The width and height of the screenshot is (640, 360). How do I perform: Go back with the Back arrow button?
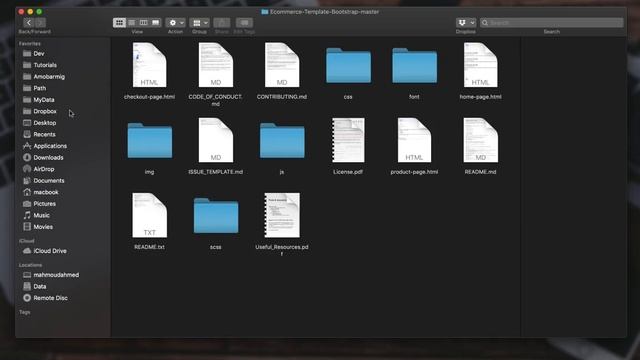28,23
